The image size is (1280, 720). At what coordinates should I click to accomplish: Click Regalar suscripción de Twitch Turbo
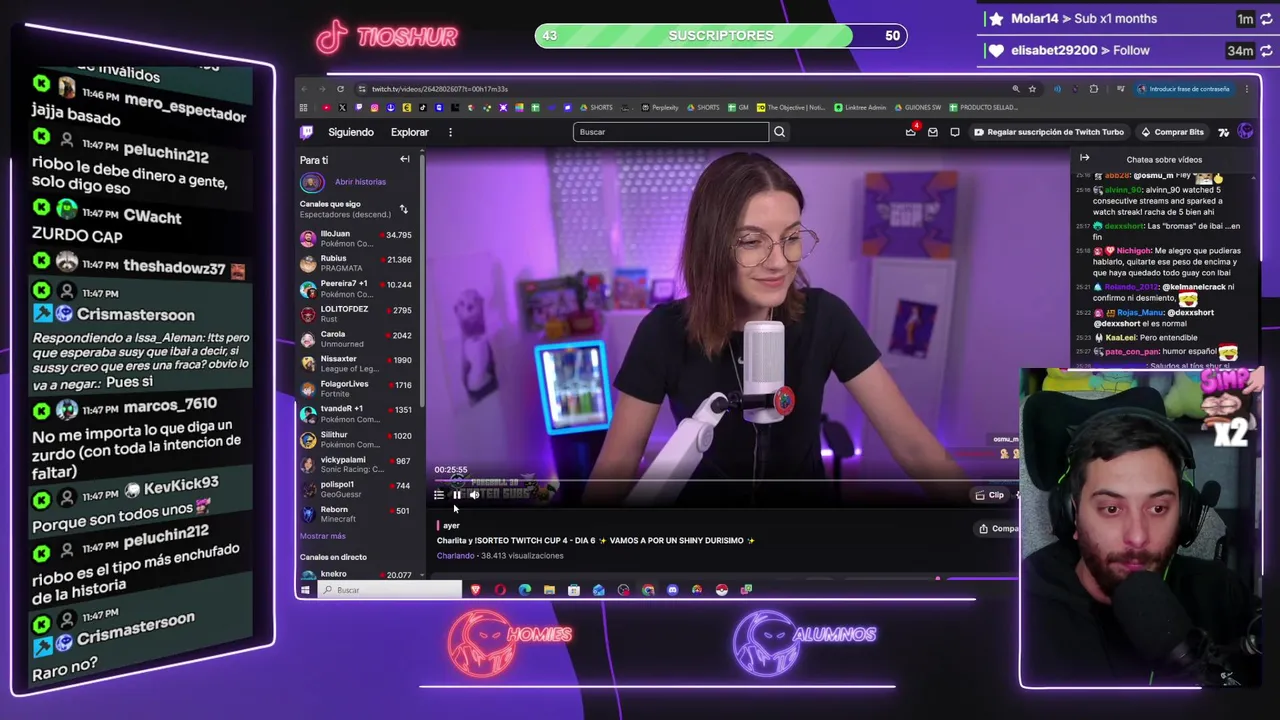click(1049, 132)
